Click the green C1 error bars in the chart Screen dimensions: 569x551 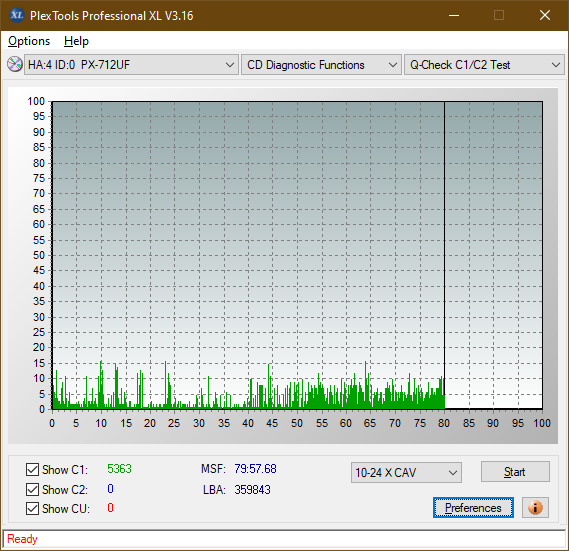248,396
